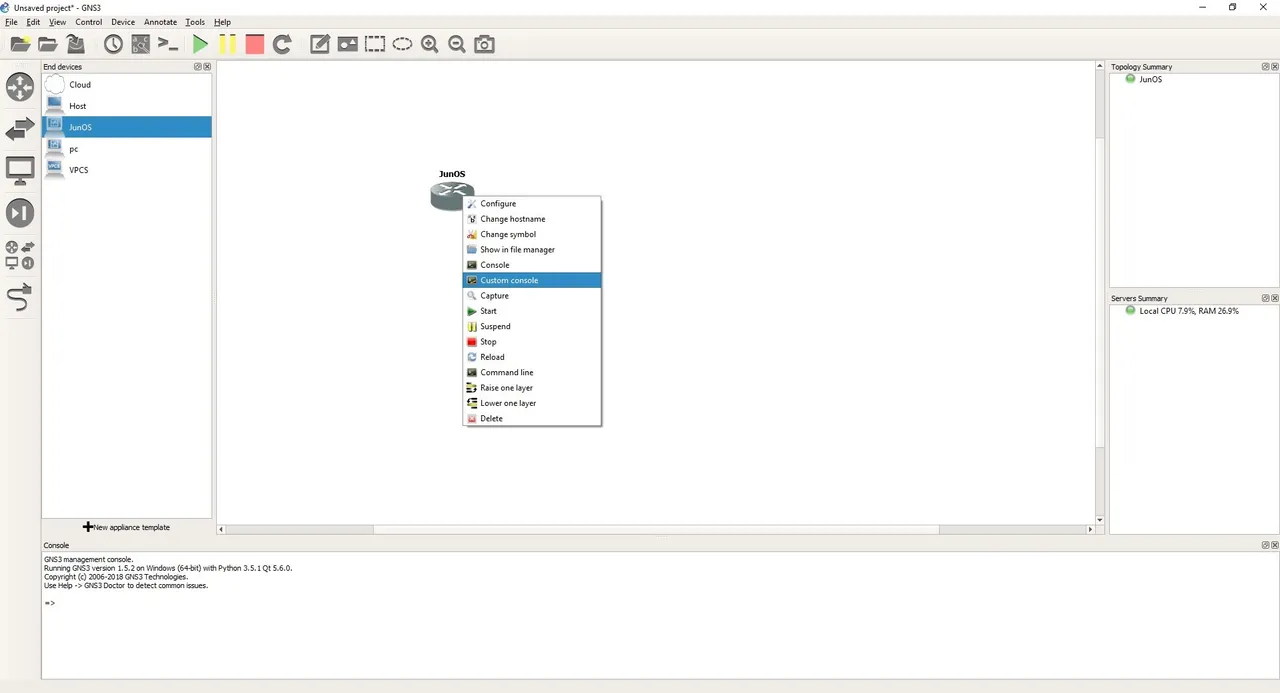Click the Zoom in magnifier icon

click(430, 44)
